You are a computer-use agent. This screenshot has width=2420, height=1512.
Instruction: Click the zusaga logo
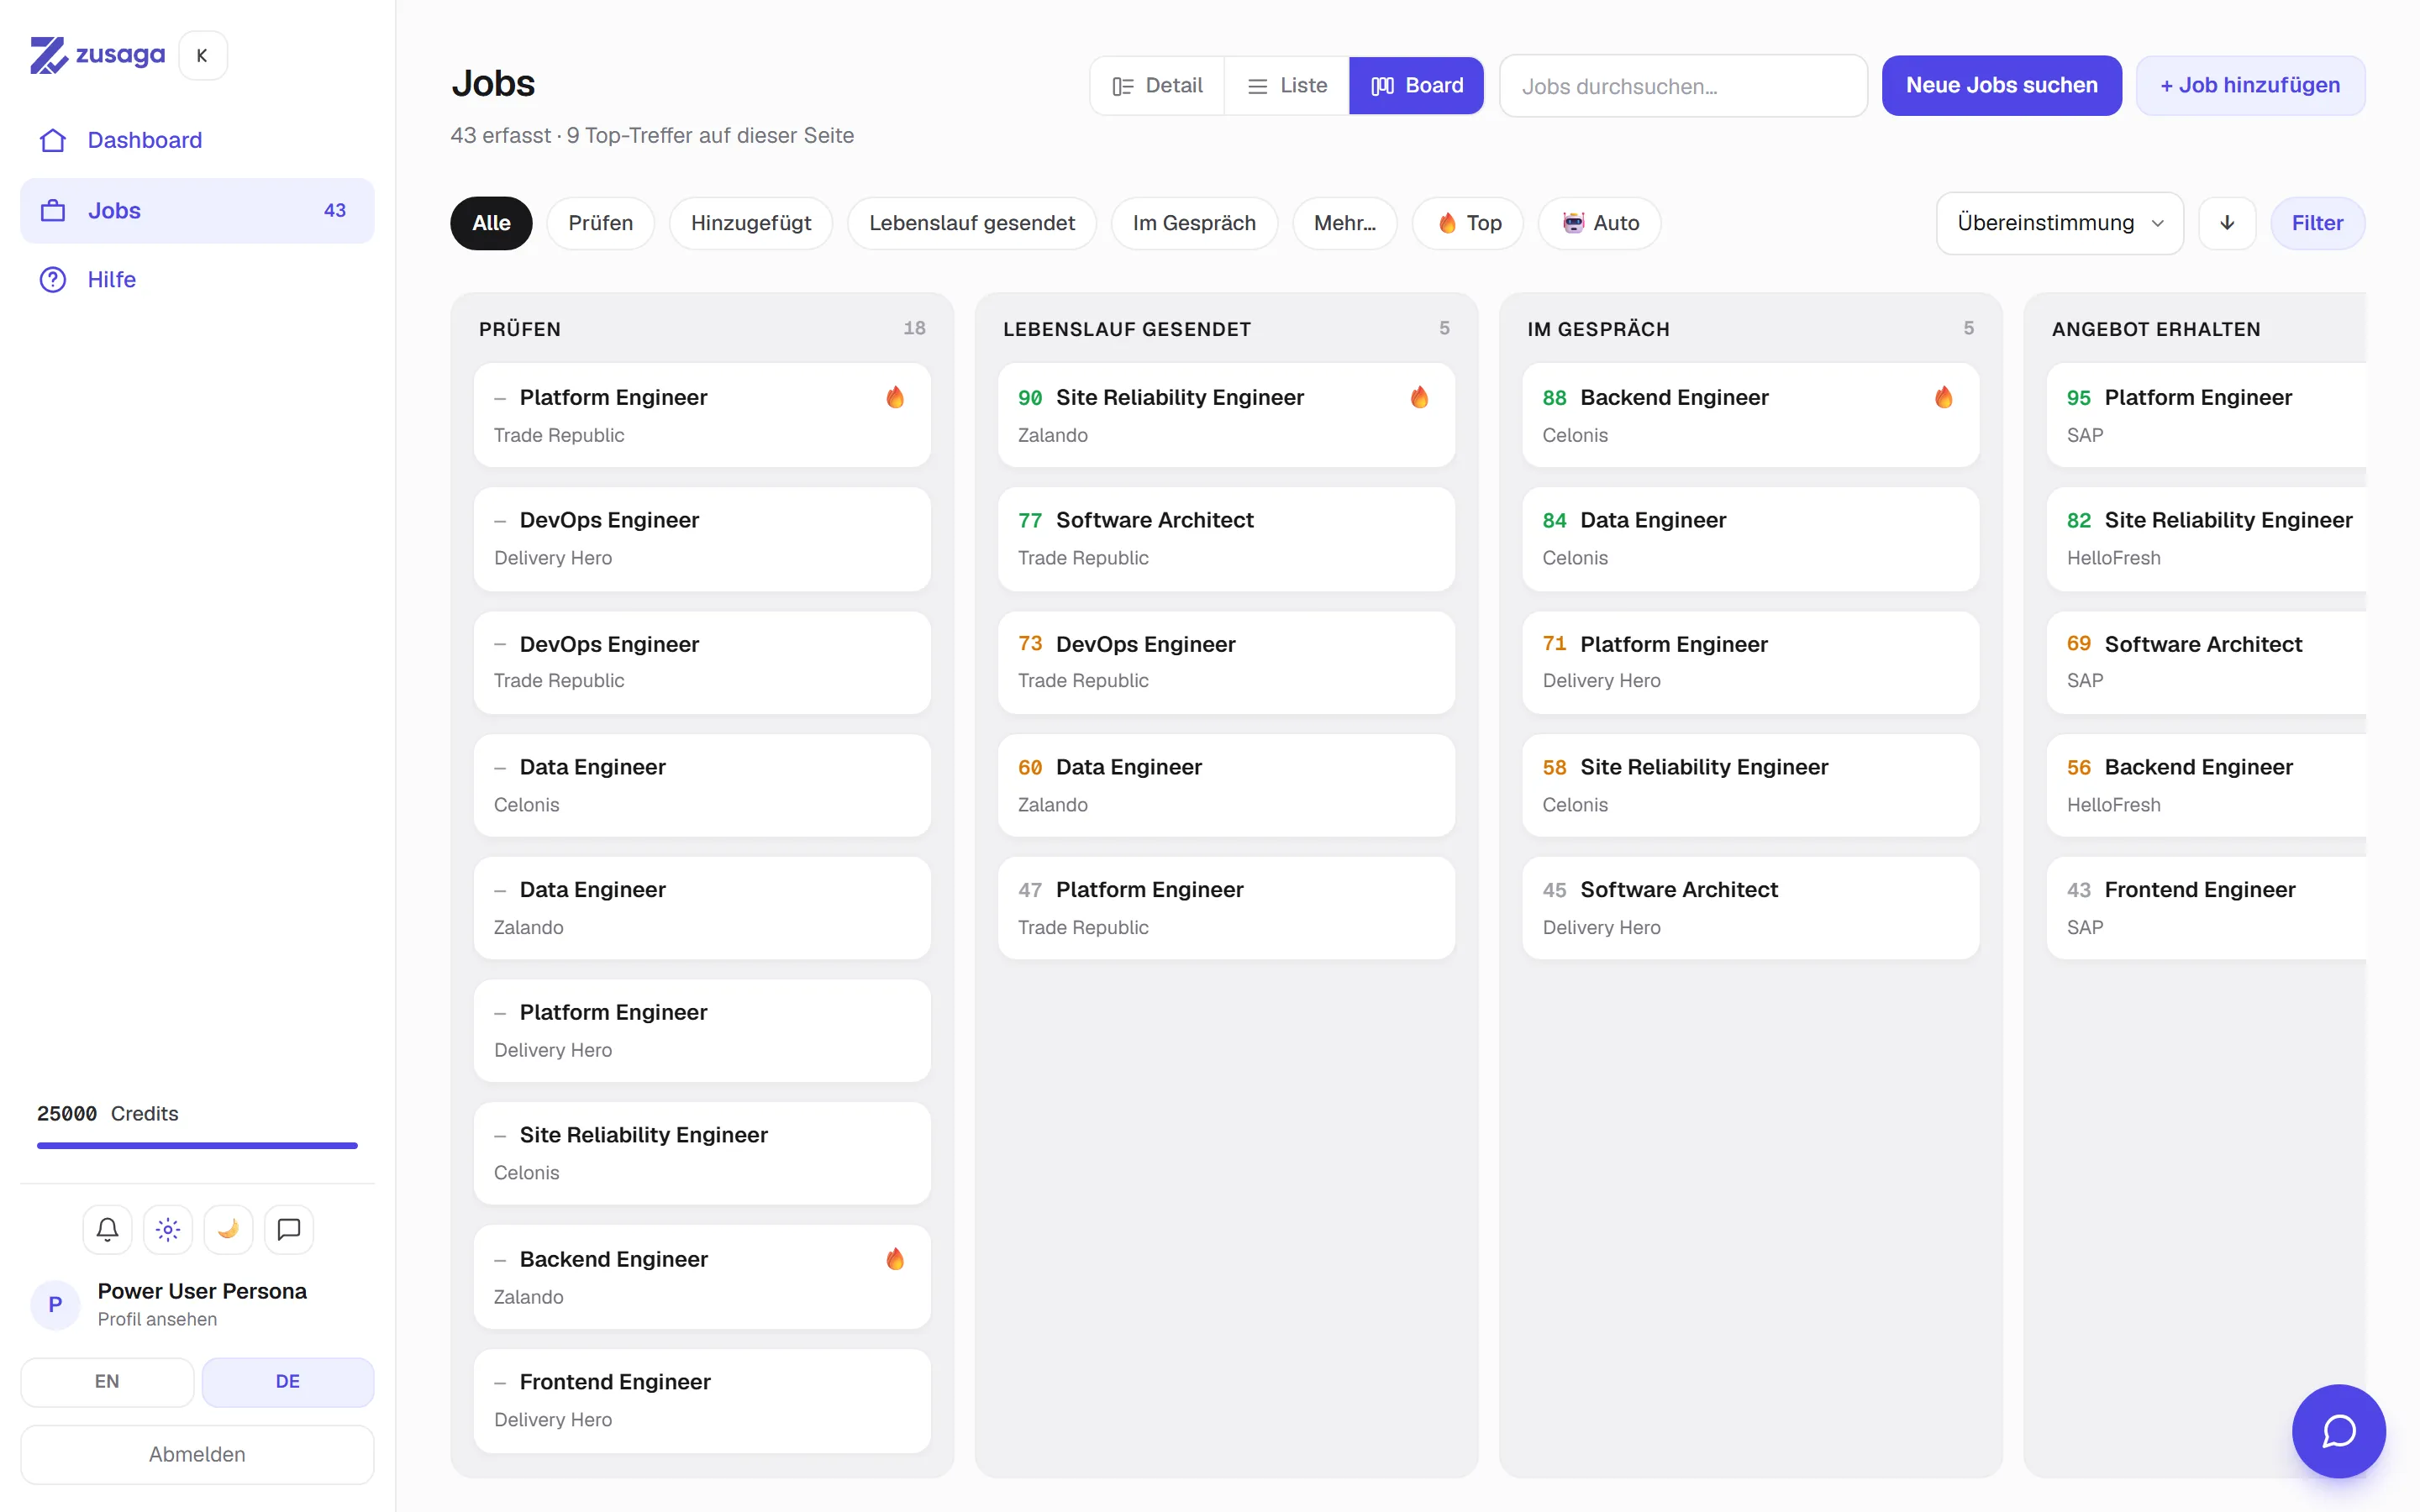[97, 55]
